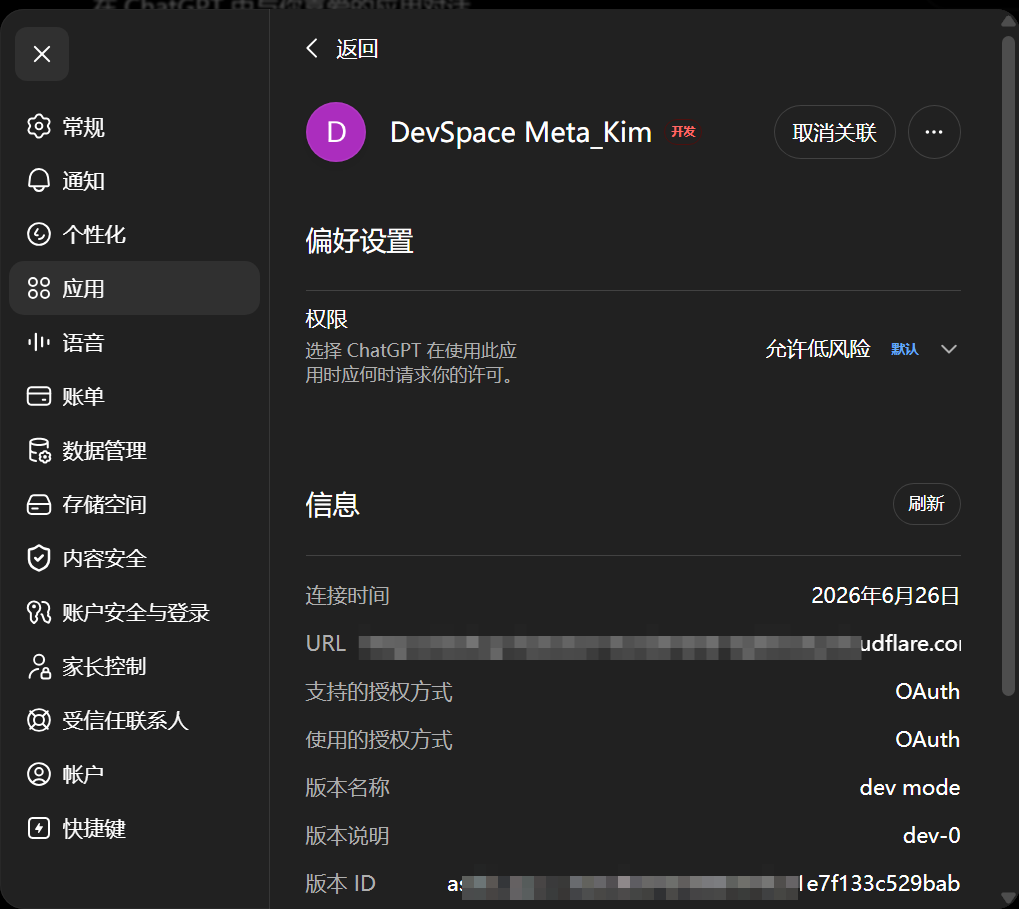
Task: Click the 支持的授权方式 OAuth value
Action: 927,691
